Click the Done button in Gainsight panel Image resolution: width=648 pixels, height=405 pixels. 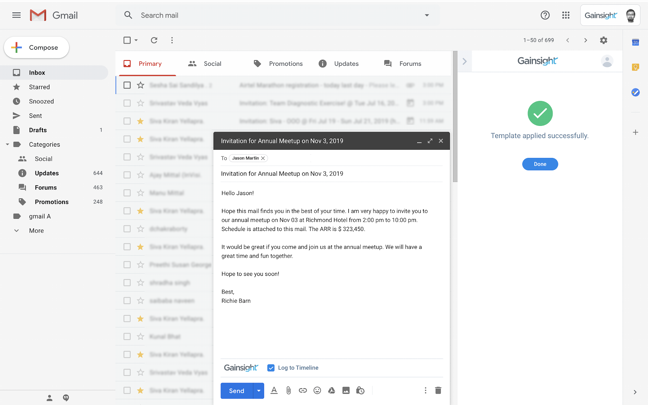[x=540, y=164]
